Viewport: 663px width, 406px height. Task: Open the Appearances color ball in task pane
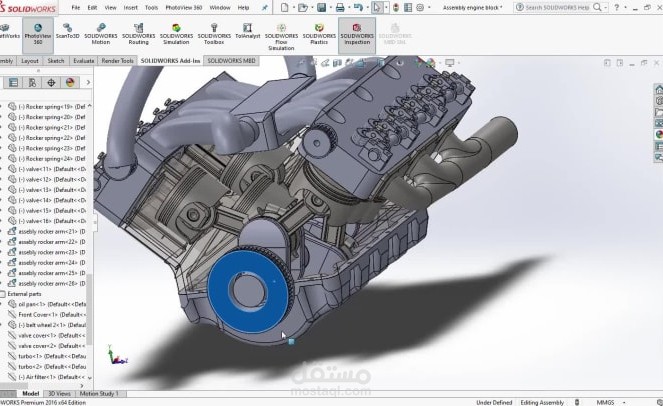pyautogui.click(x=659, y=134)
